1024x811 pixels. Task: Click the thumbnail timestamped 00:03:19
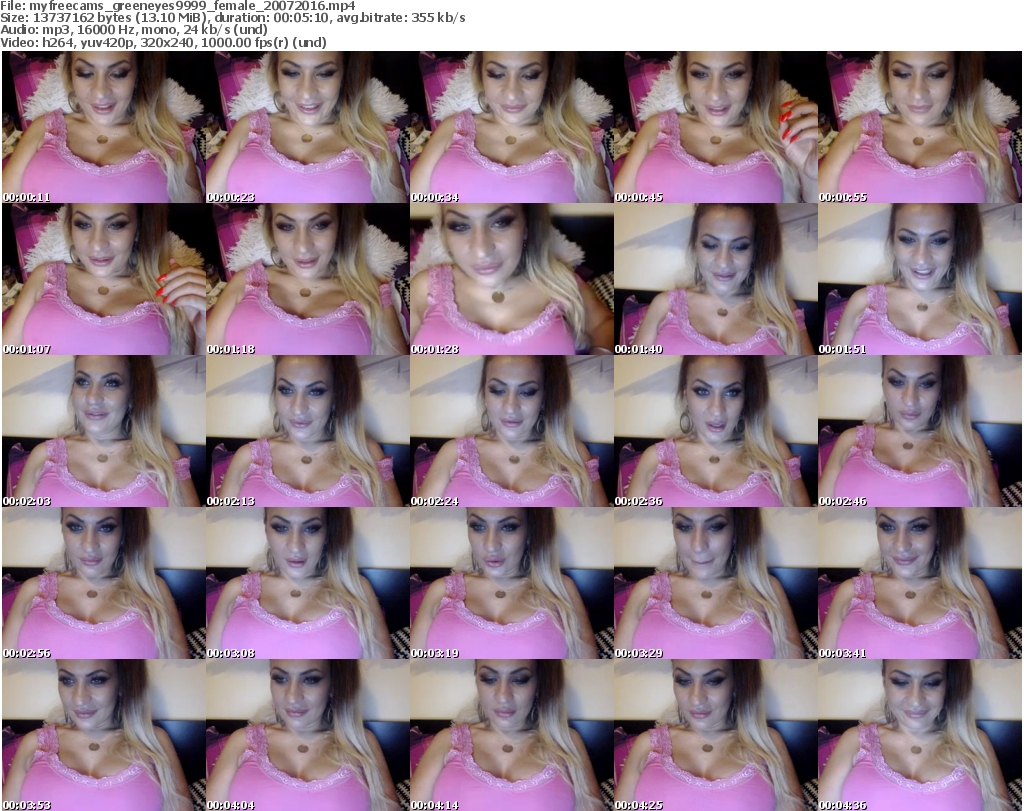tap(511, 584)
